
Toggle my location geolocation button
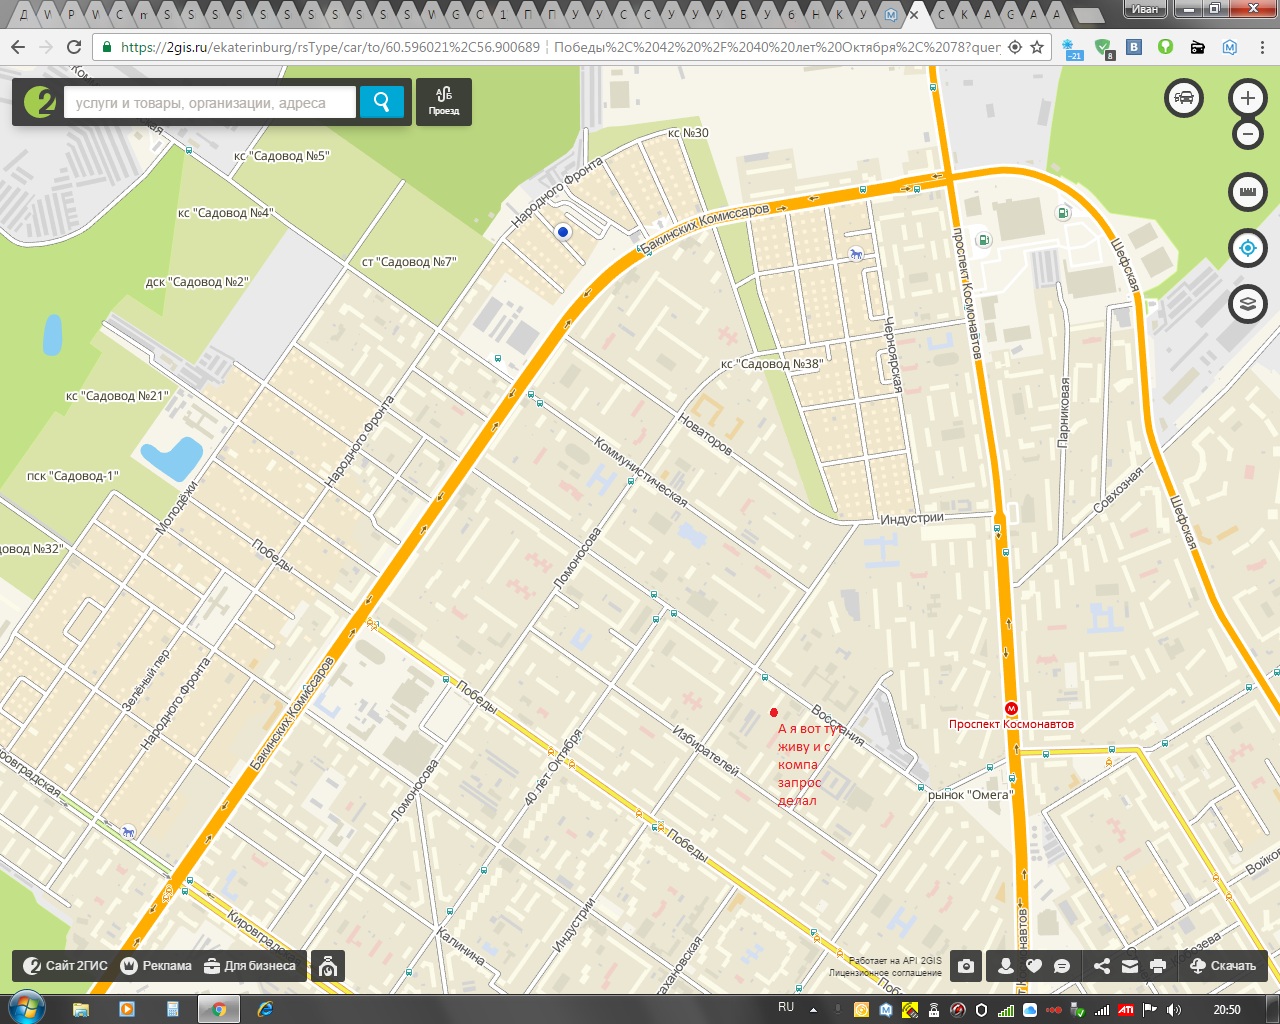click(x=1247, y=248)
